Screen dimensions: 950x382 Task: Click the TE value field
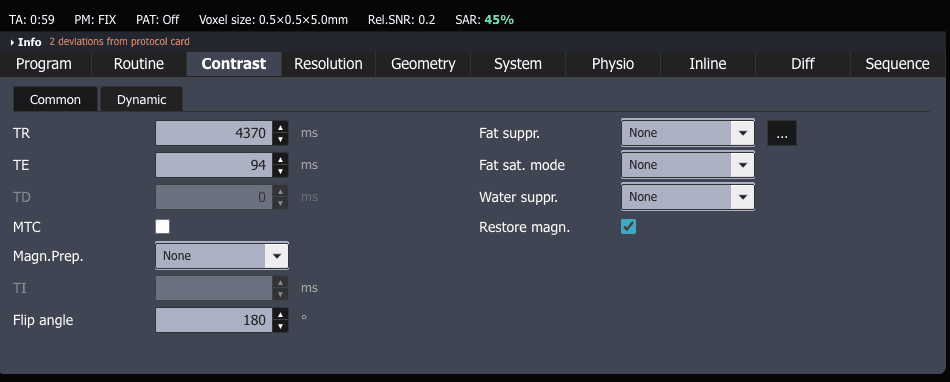[x=214, y=165]
